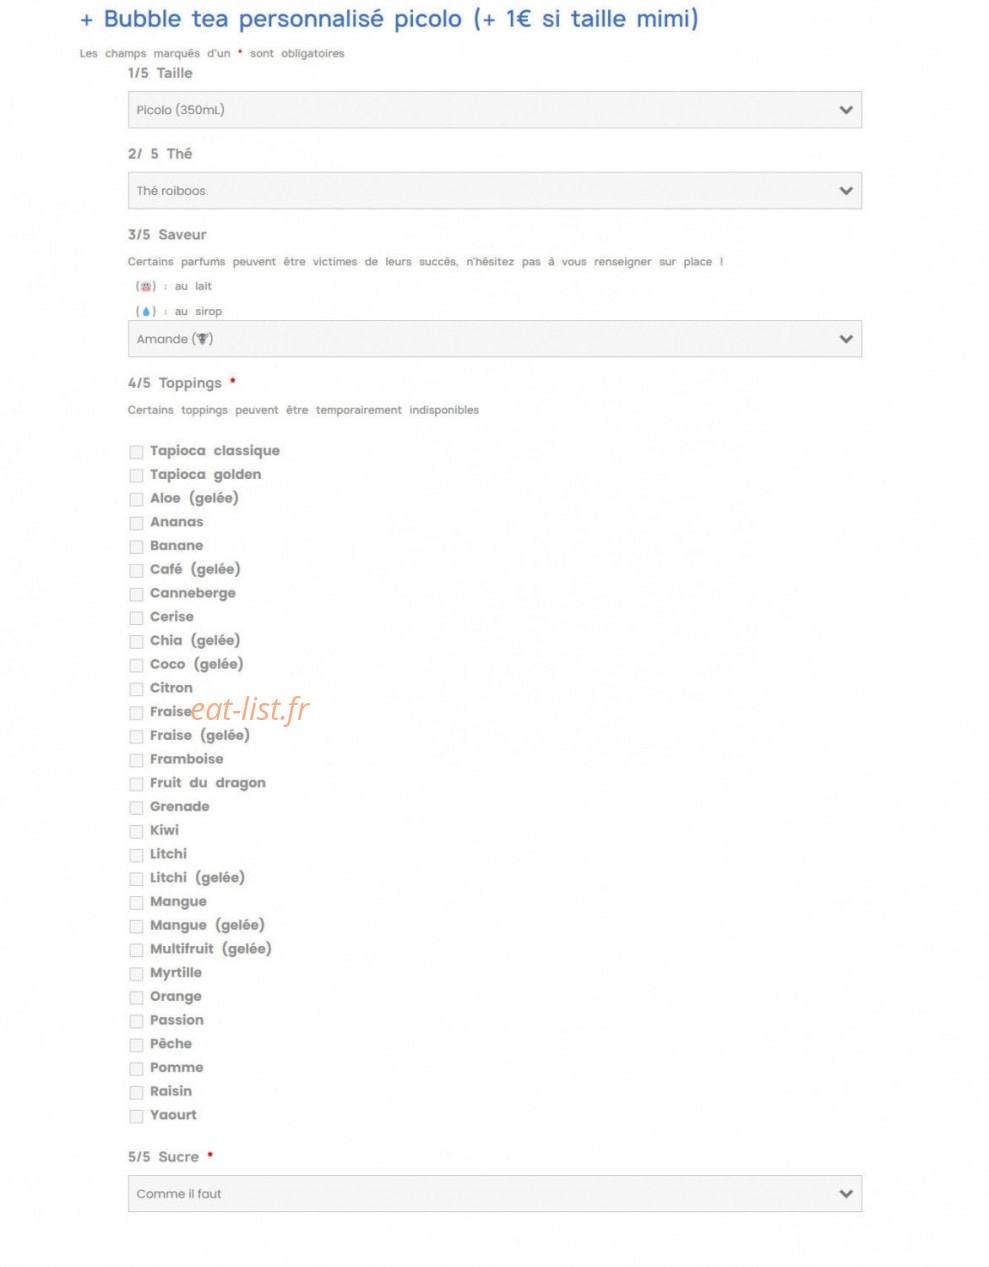This screenshot has width=989, height=1267.
Task: Open the Taille size dropdown
Action: click(x=494, y=110)
